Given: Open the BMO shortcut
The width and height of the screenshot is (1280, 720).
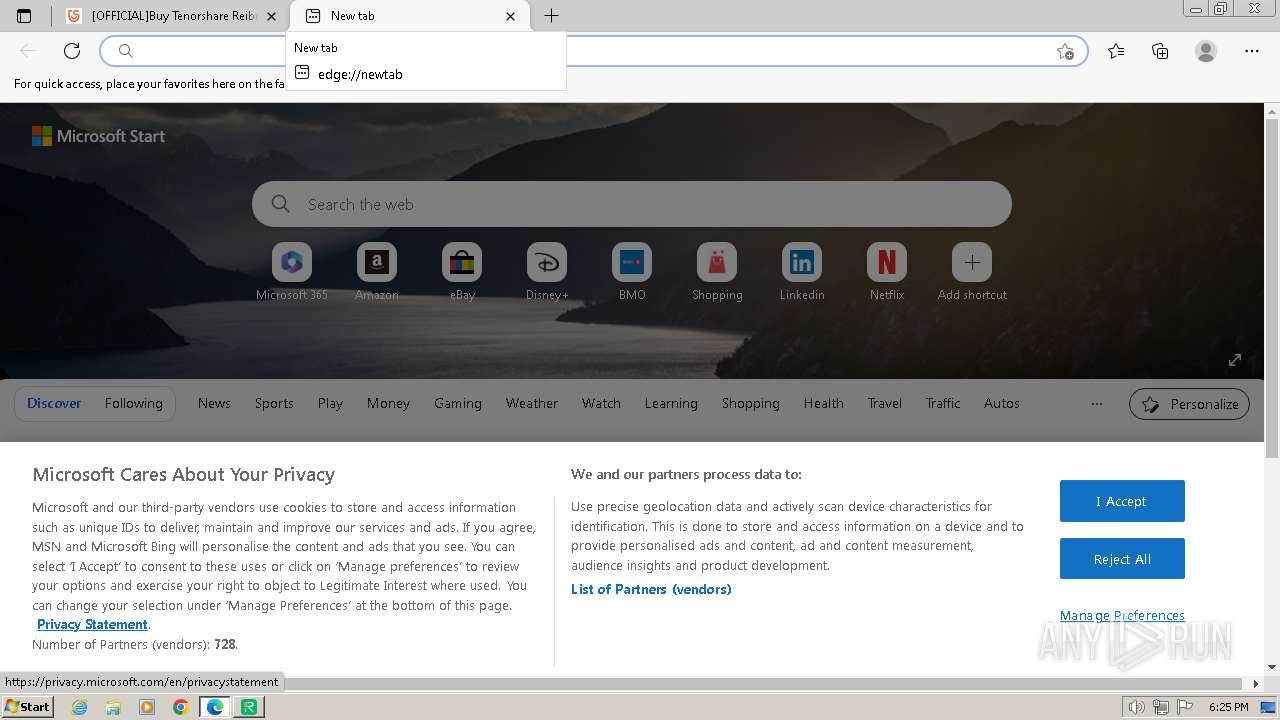Looking at the screenshot, I should [x=632, y=272].
